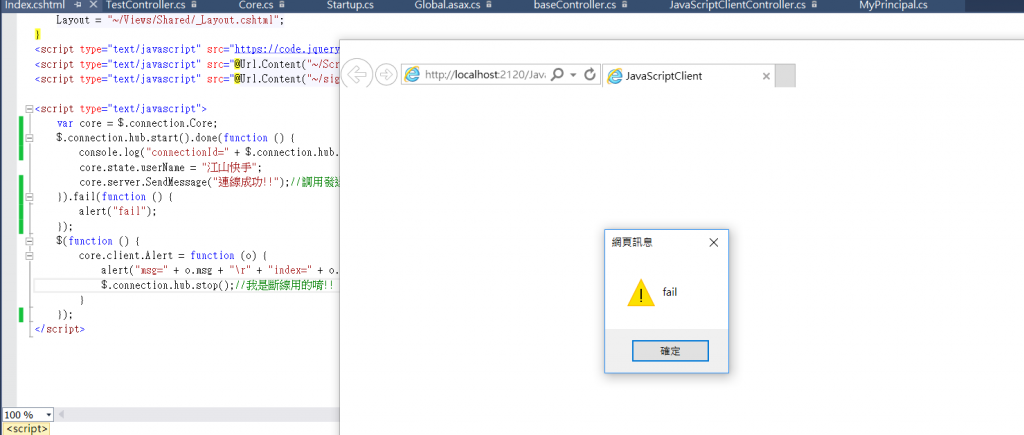Viewport: 1024px width, 435px height.
Task: Click the console.log("connectionId=" line
Action: tap(209, 153)
